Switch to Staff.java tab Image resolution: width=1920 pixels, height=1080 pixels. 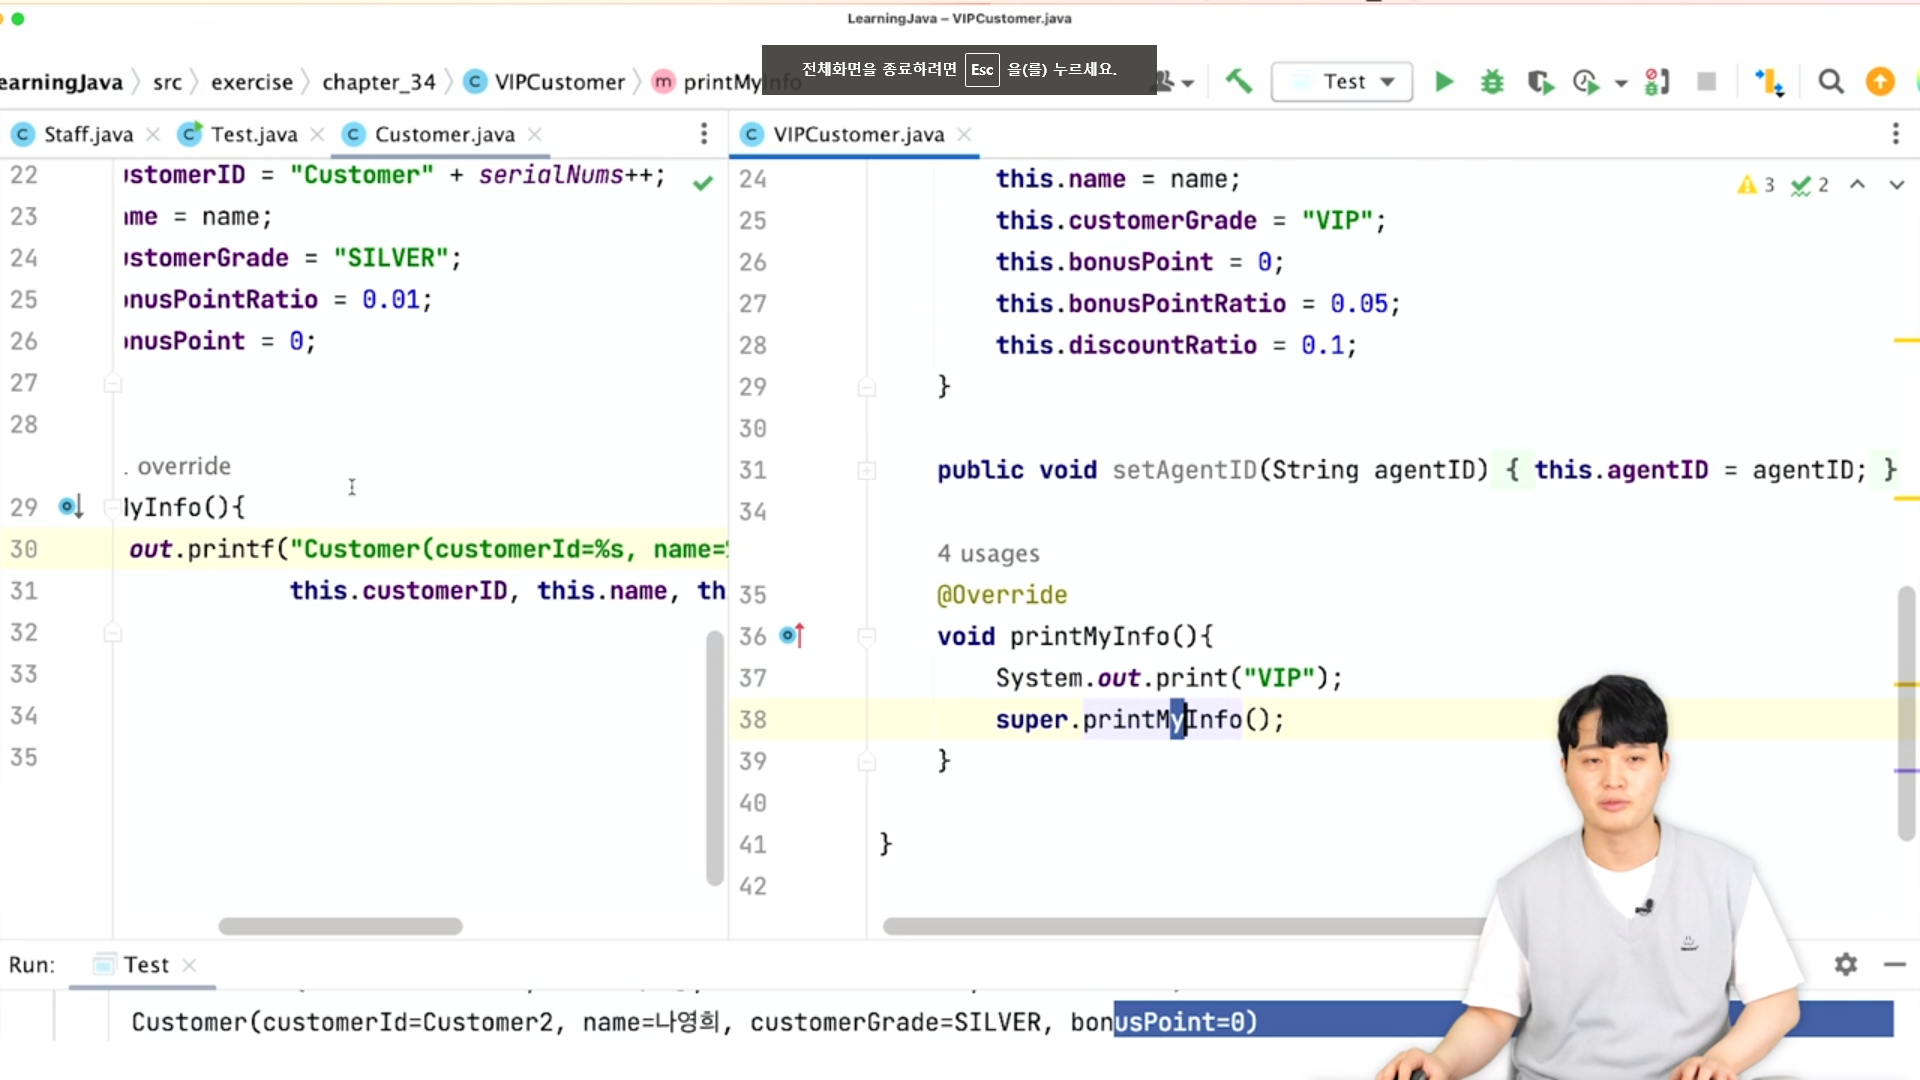[88, 134]
